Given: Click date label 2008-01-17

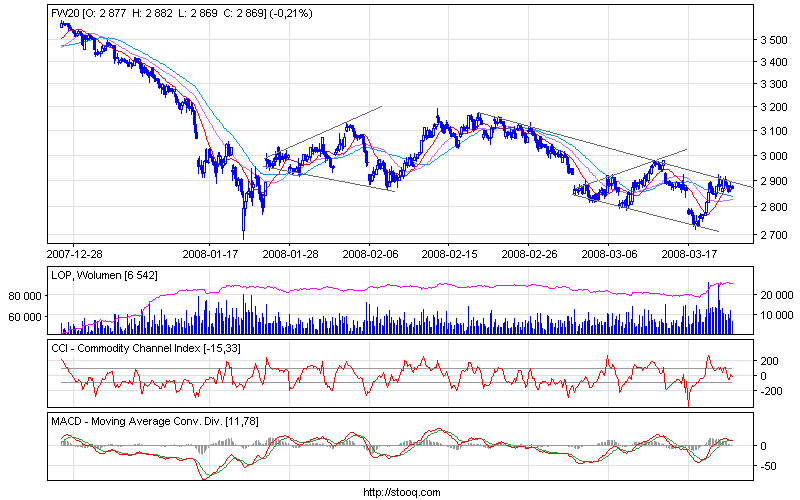Looking at the screenshot, I should click(x=210, y=254).
